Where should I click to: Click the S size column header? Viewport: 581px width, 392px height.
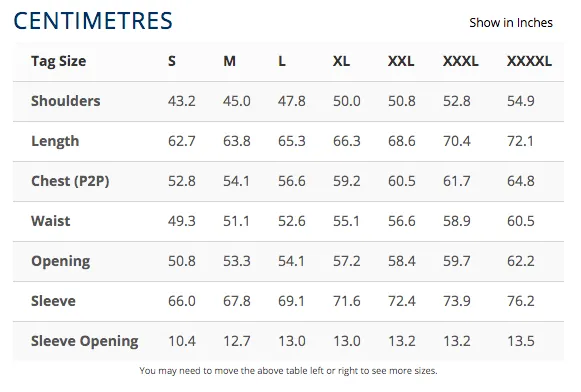pyautogui.click(x=172, y=61)
